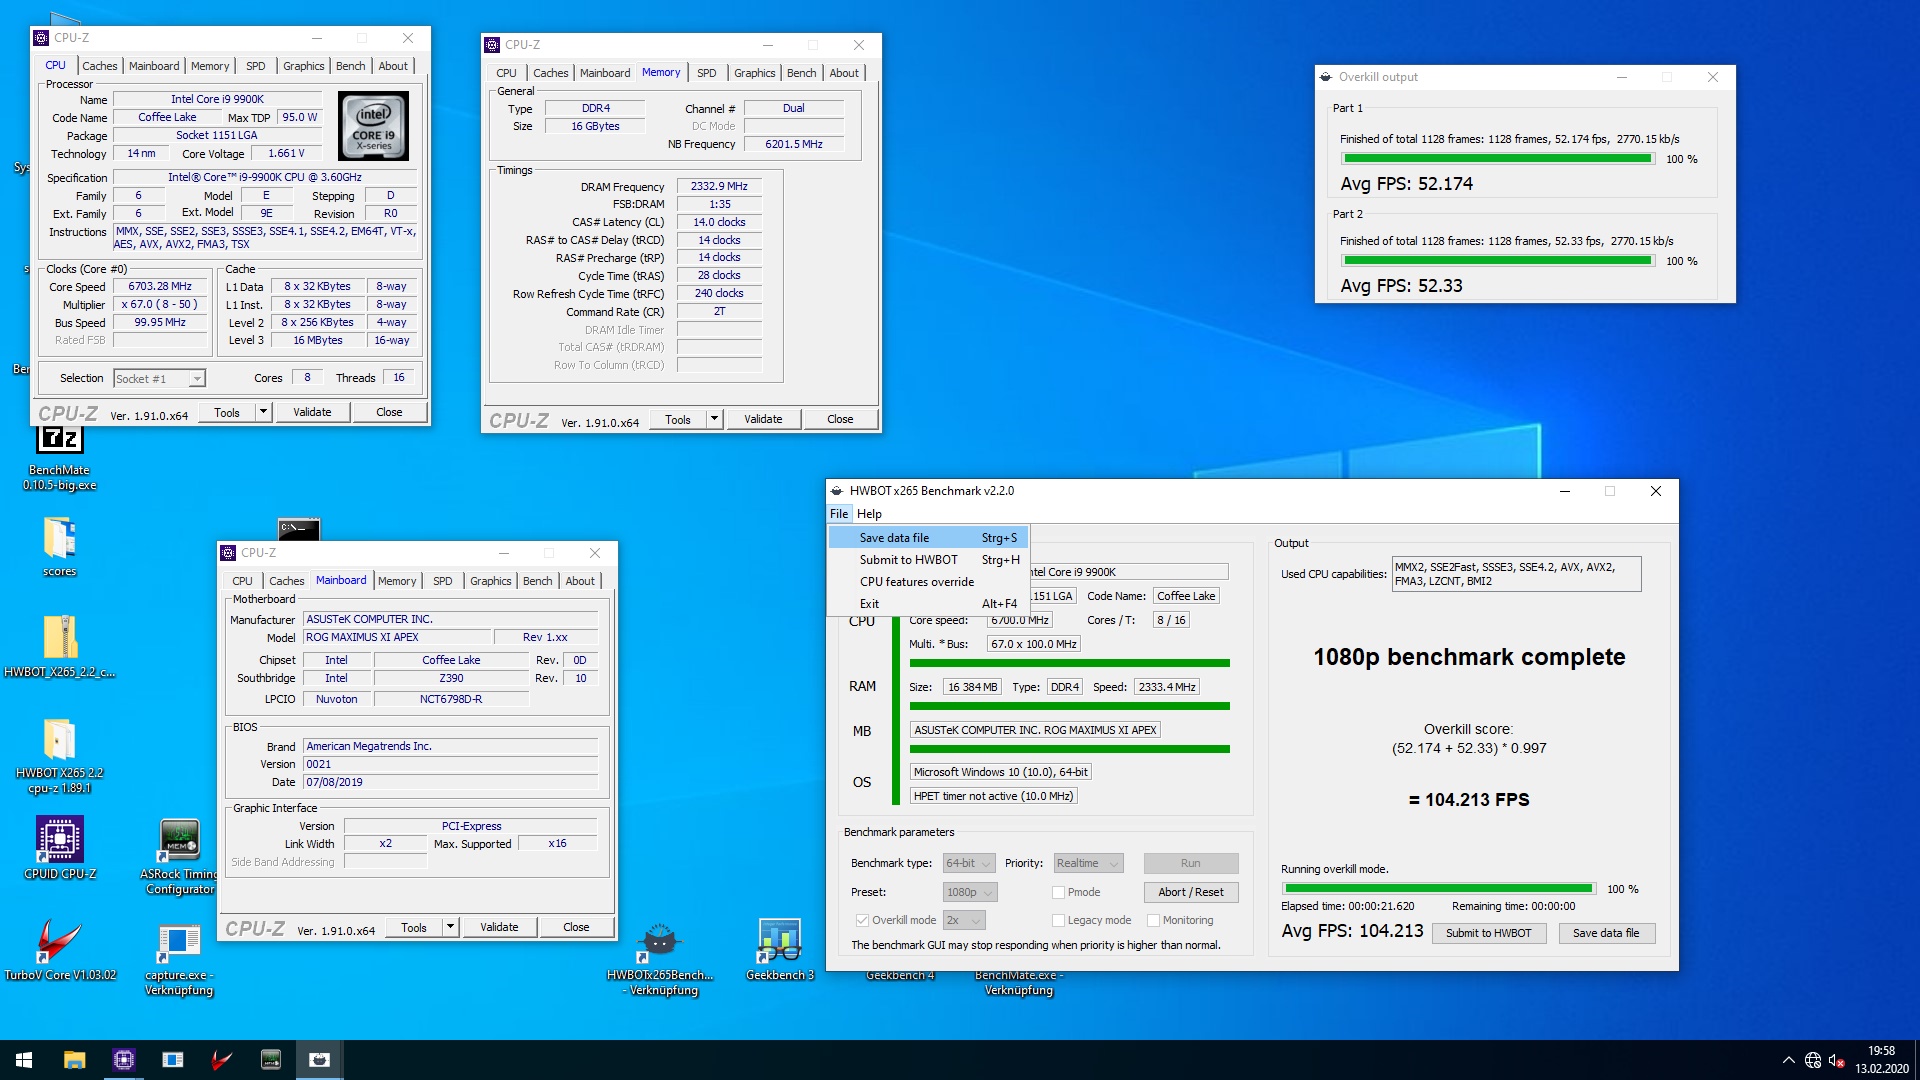Select Submit to HWBOT menu entry
This screenshot has height=1080, width=1920.
click(x=928, y=560)
